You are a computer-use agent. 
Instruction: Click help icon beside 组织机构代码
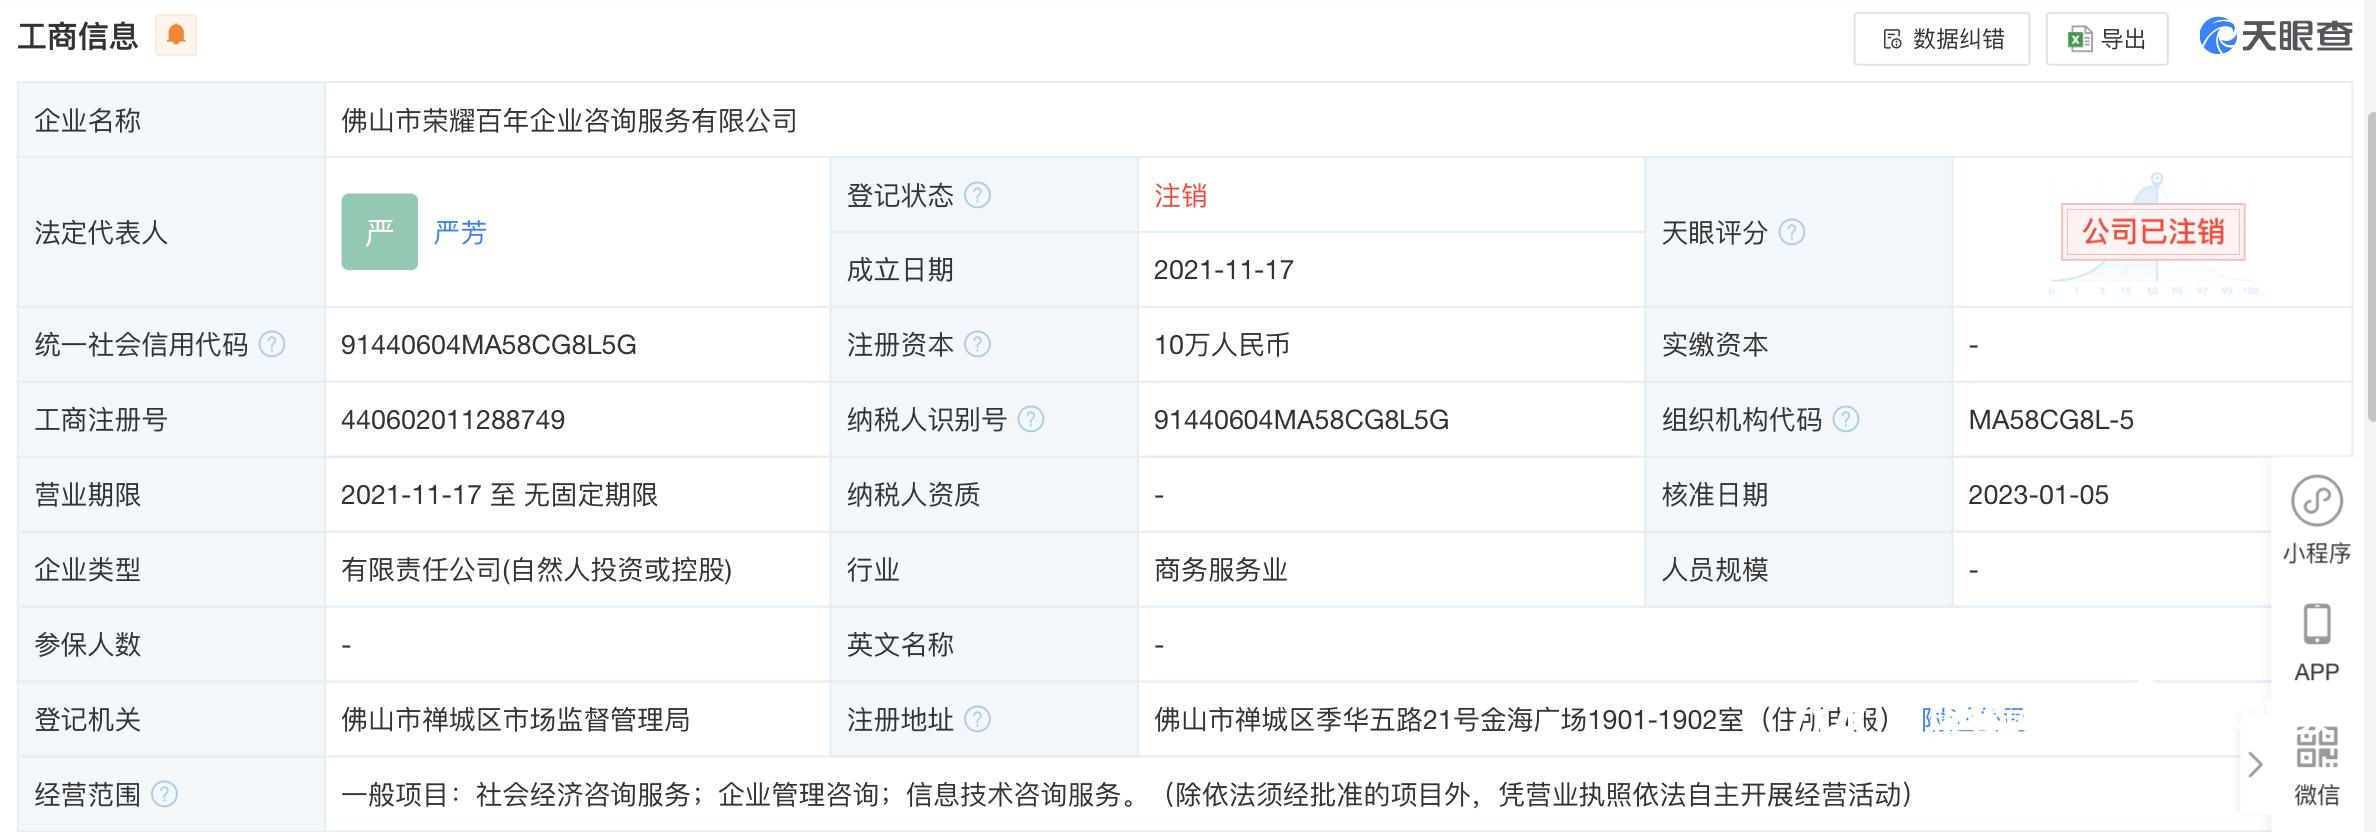pyautogui.click(x=1845, y=420)
